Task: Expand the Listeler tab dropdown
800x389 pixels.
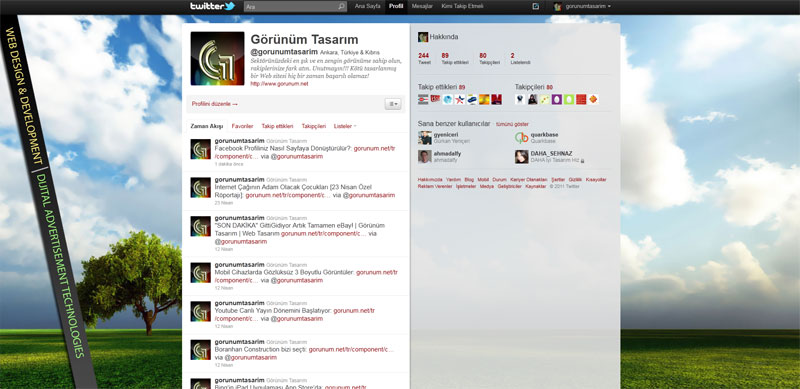Action: tap(345, 126)
